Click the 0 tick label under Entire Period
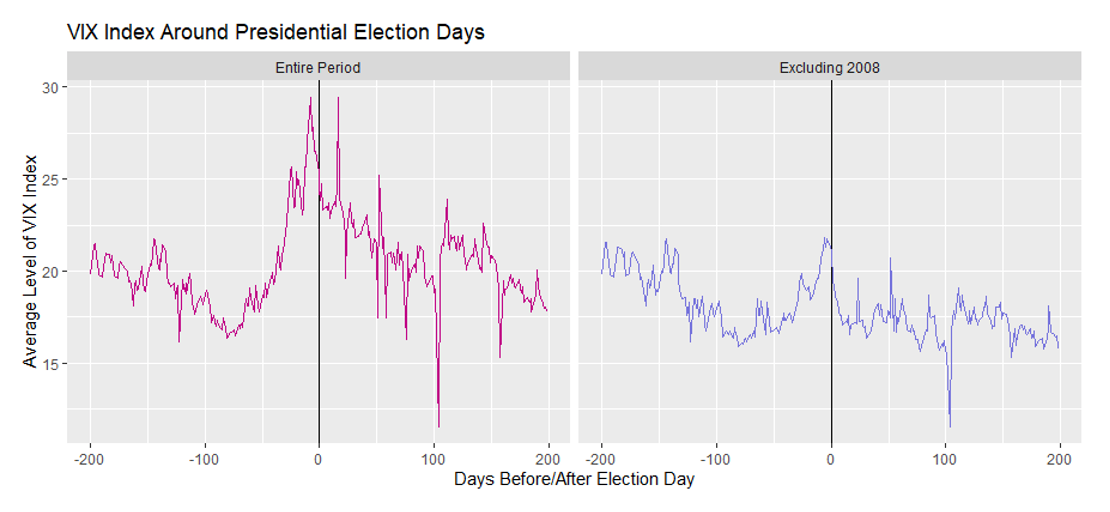Screen dimensions: 1110x512 click(319, 459)
